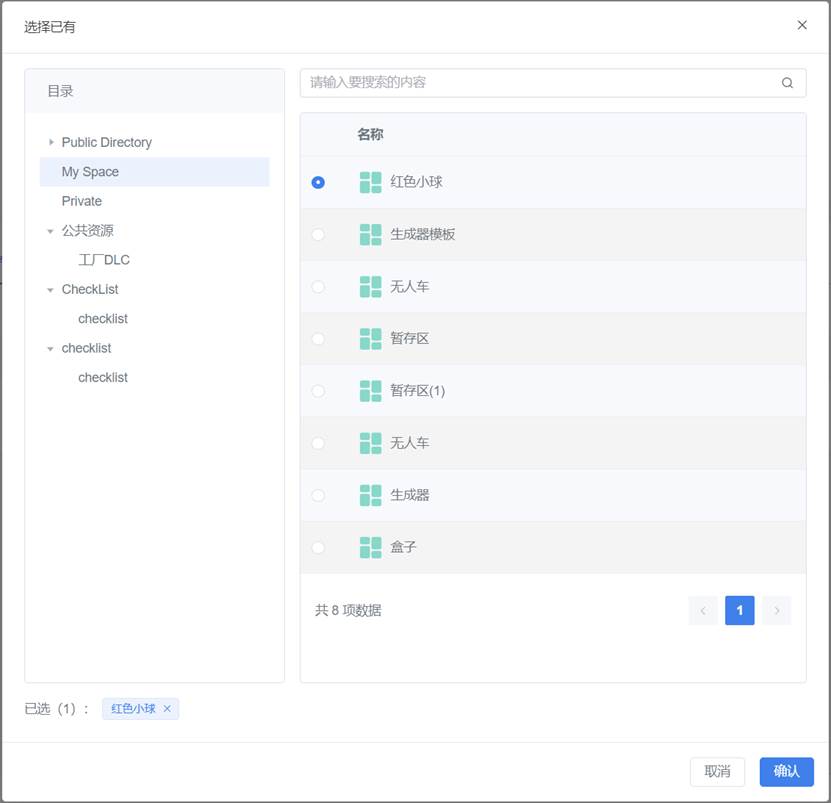Select the 生成器 radio button

click(x=318, y=496)
